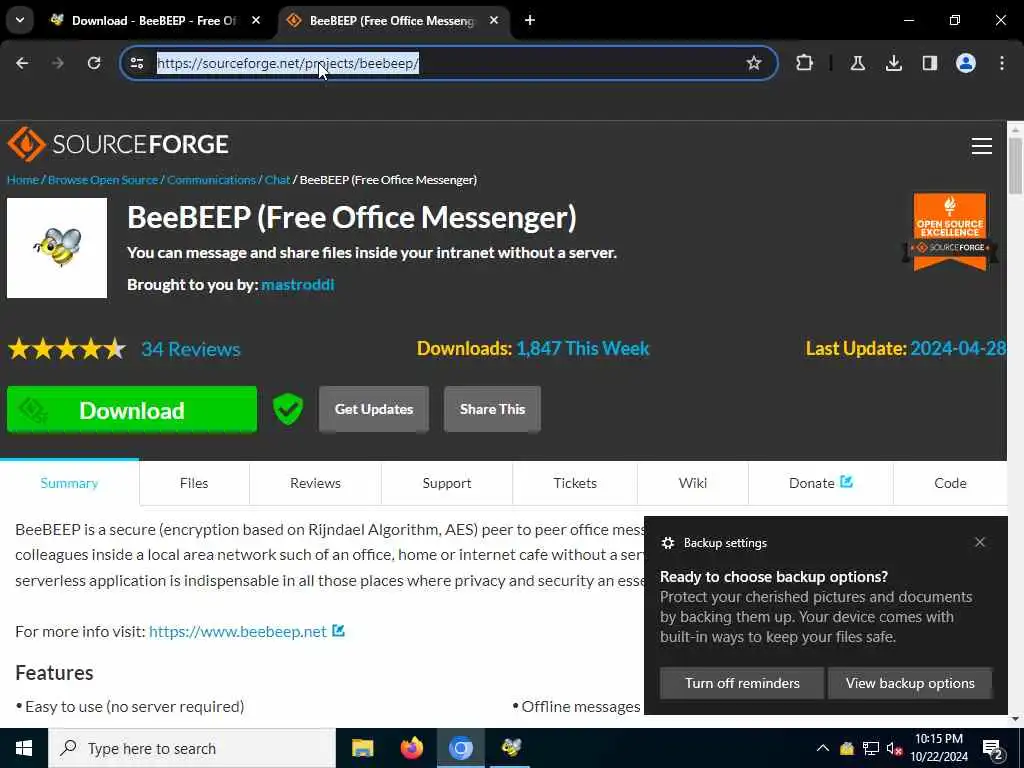1024x768 pixels.
Task: Open the profile avatar menu
Action: (x=966, y=63)
